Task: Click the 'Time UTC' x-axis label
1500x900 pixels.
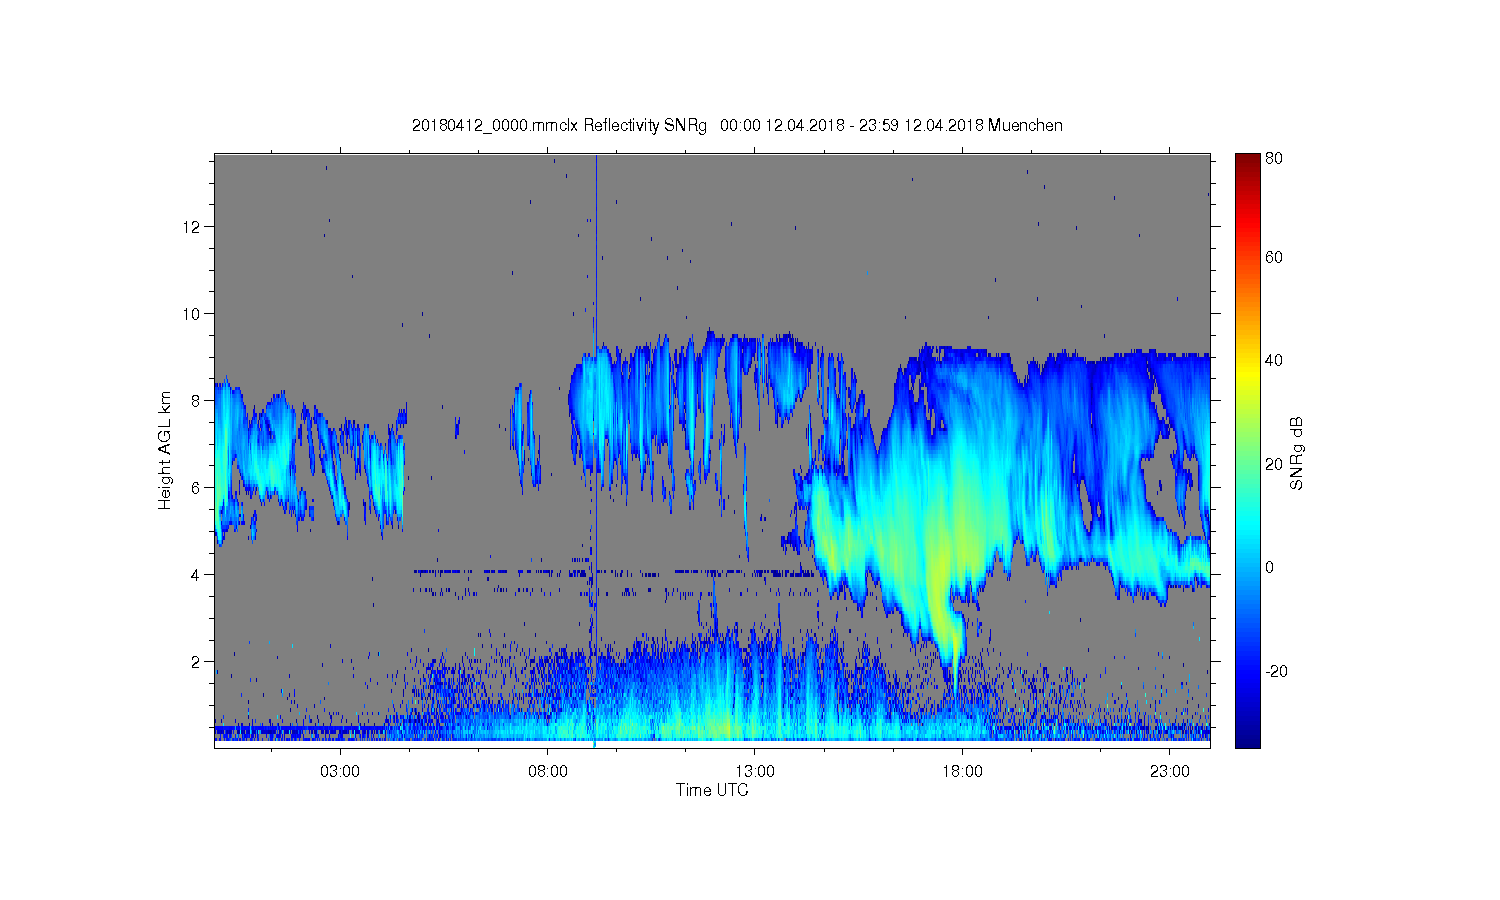Action: pyautogui.click(x=712, y=790)
